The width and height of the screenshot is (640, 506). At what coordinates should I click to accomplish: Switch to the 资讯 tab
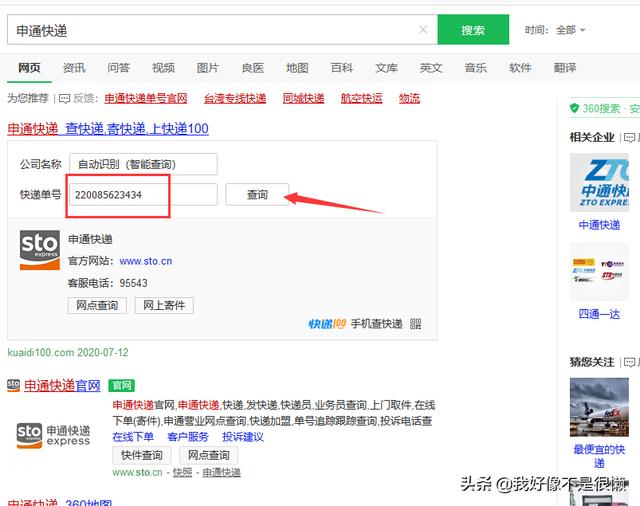(x=74, y=68)
